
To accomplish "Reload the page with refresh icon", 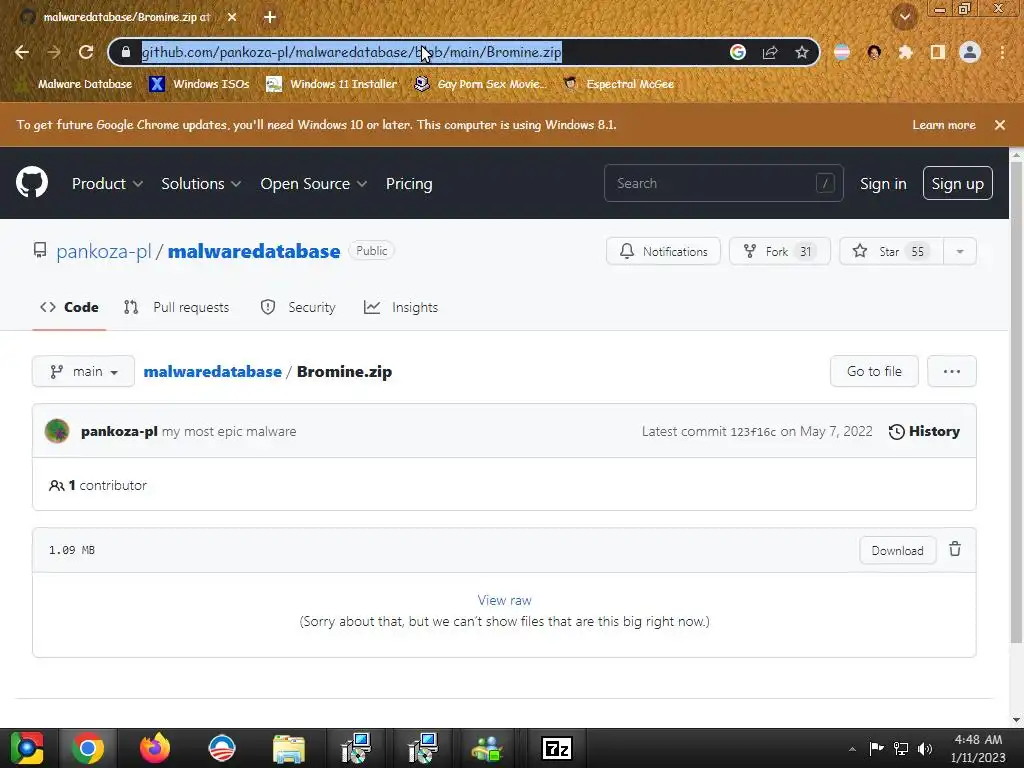I will tap(86, 52).
